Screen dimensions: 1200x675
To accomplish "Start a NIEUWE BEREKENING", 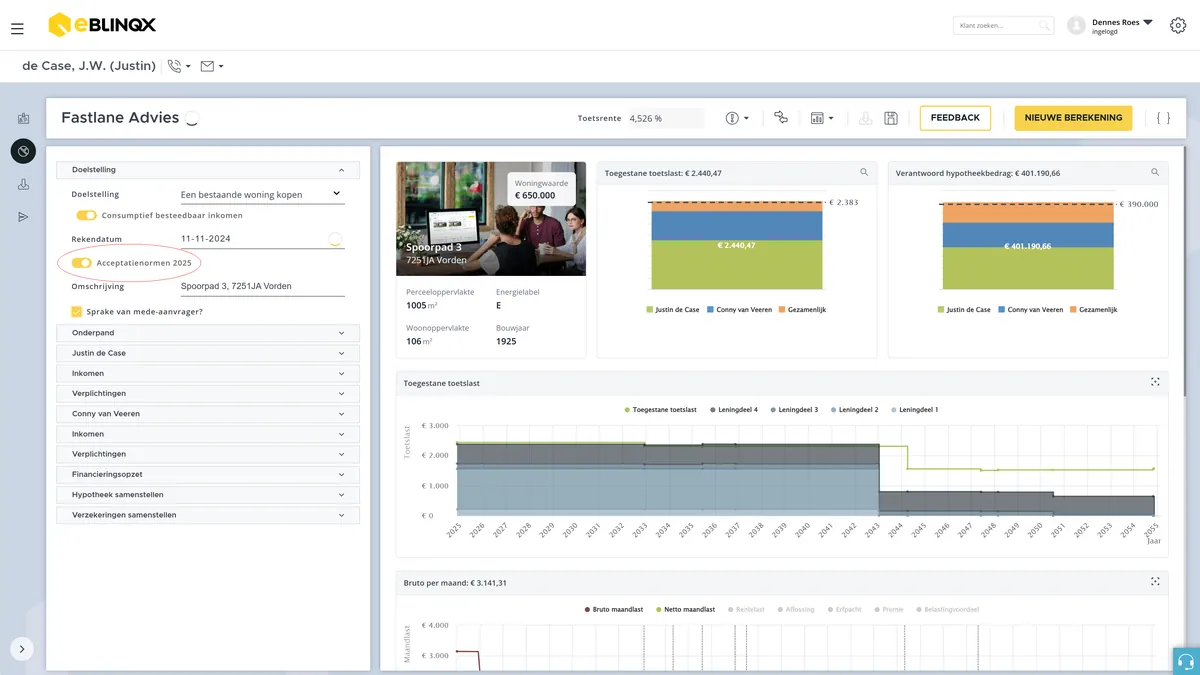I will (x=1073, y=118).
